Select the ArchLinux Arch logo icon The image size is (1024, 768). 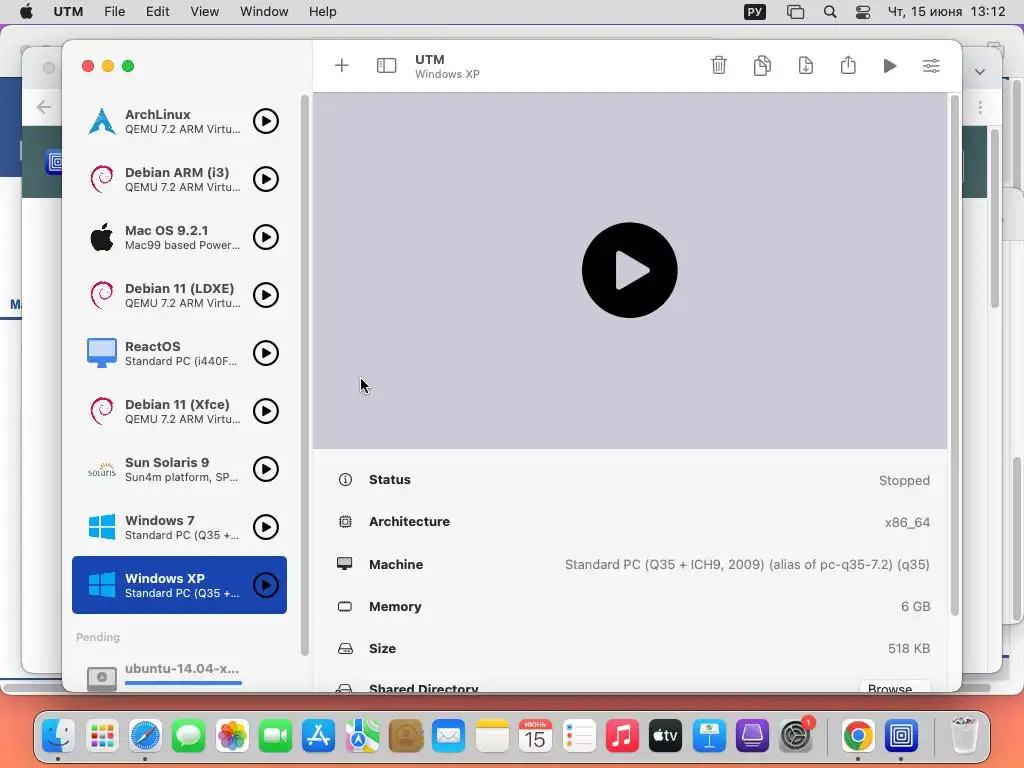[x=102, y=121]
